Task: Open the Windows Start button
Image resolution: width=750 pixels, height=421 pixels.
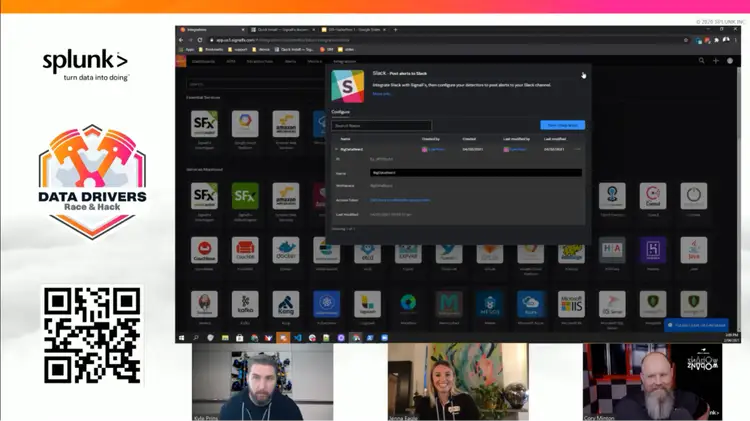Action: point(181,338)
